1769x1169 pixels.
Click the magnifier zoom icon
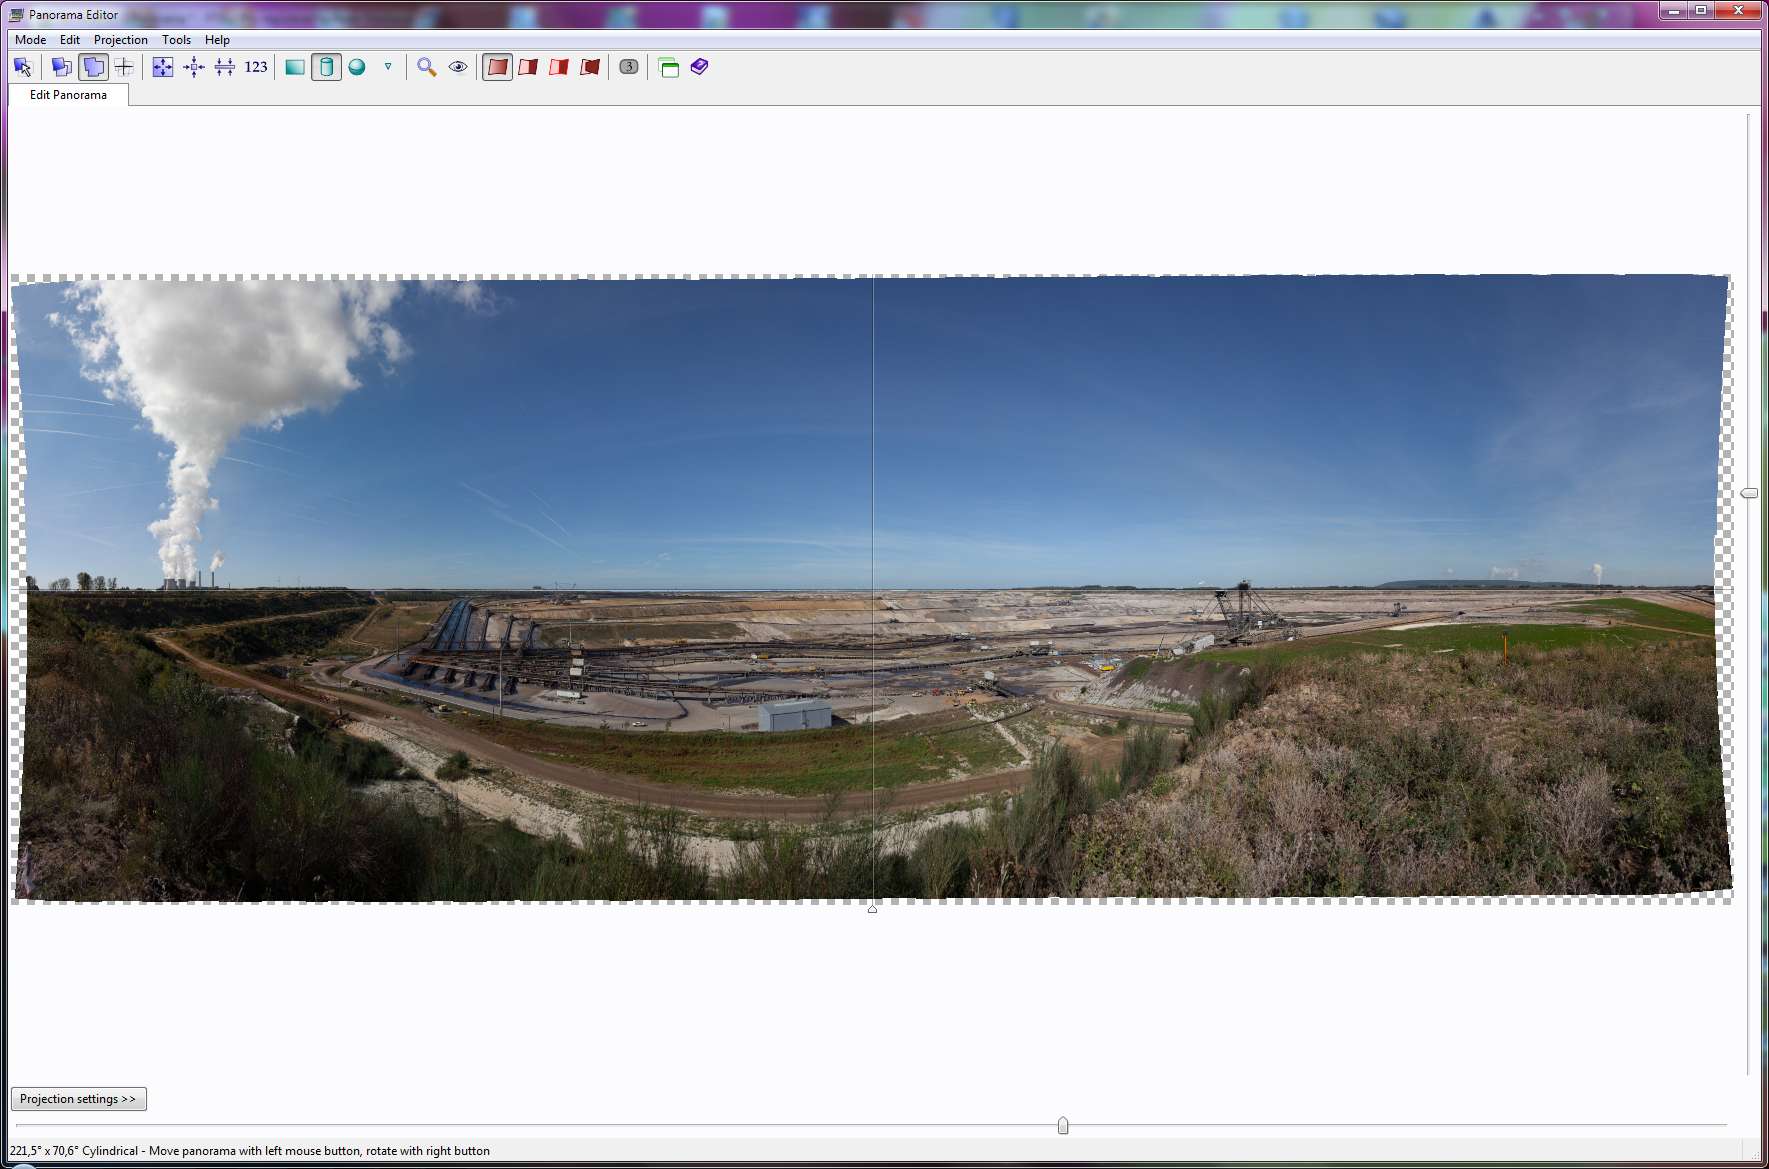tap(427, 67)
